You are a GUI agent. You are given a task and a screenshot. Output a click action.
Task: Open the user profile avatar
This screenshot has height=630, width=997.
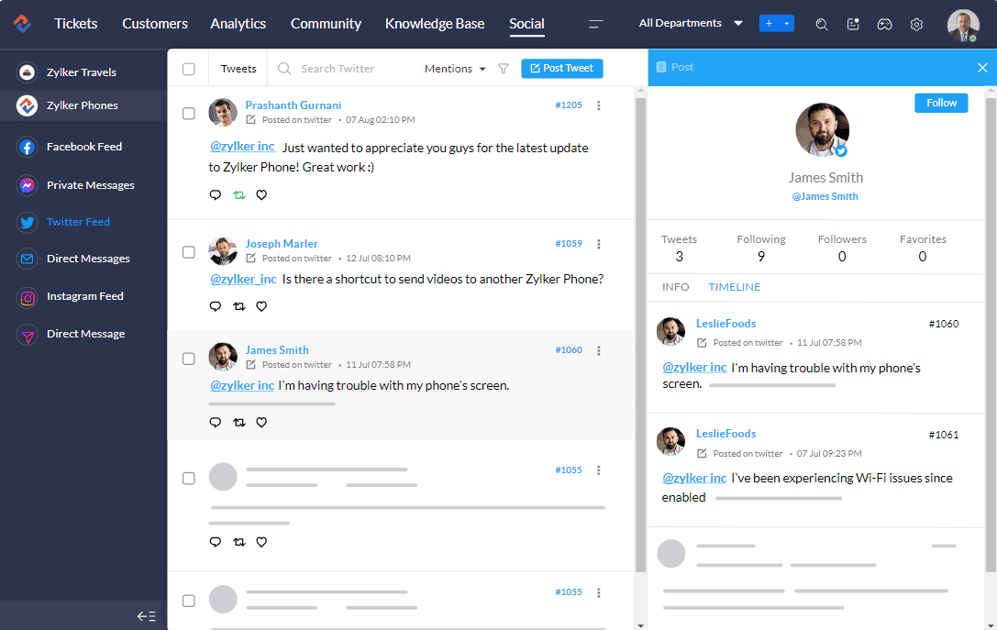[963, 25]
